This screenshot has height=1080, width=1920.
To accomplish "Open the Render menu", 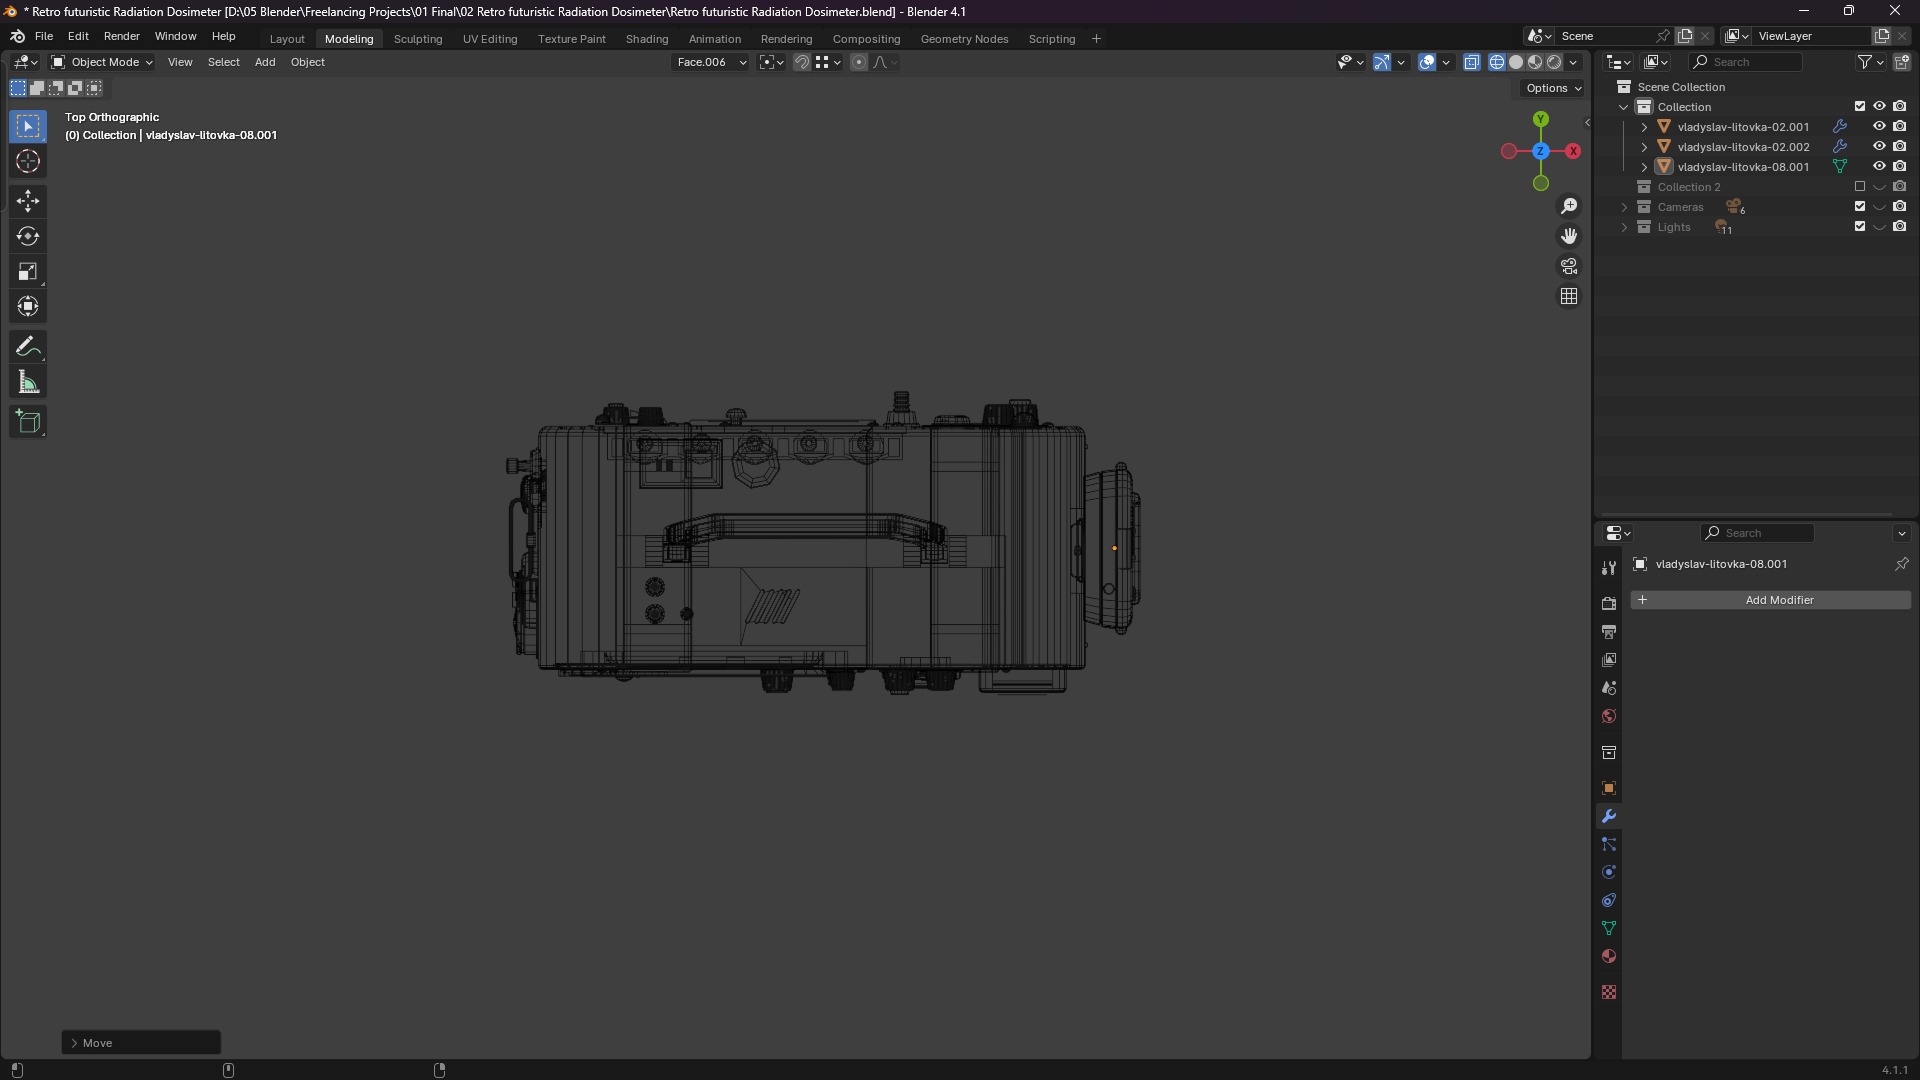I will point(122,36).
